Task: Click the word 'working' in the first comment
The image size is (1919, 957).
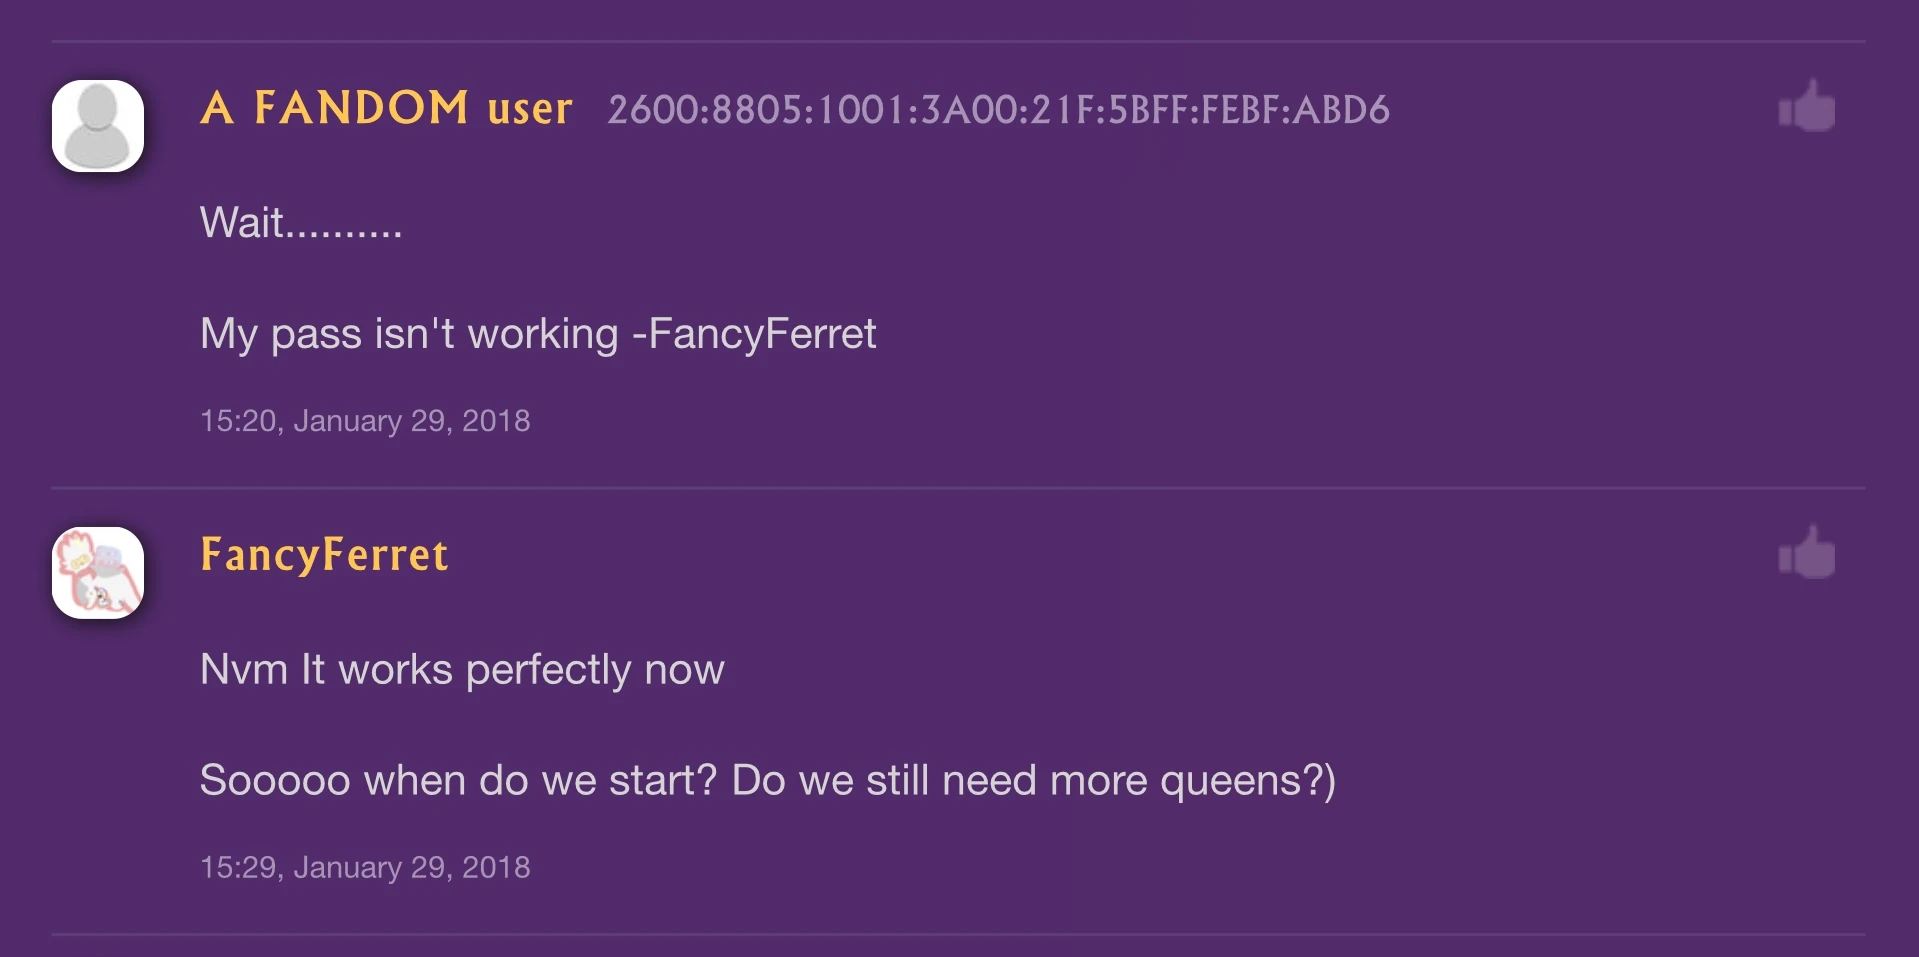Action: point(543,334)
